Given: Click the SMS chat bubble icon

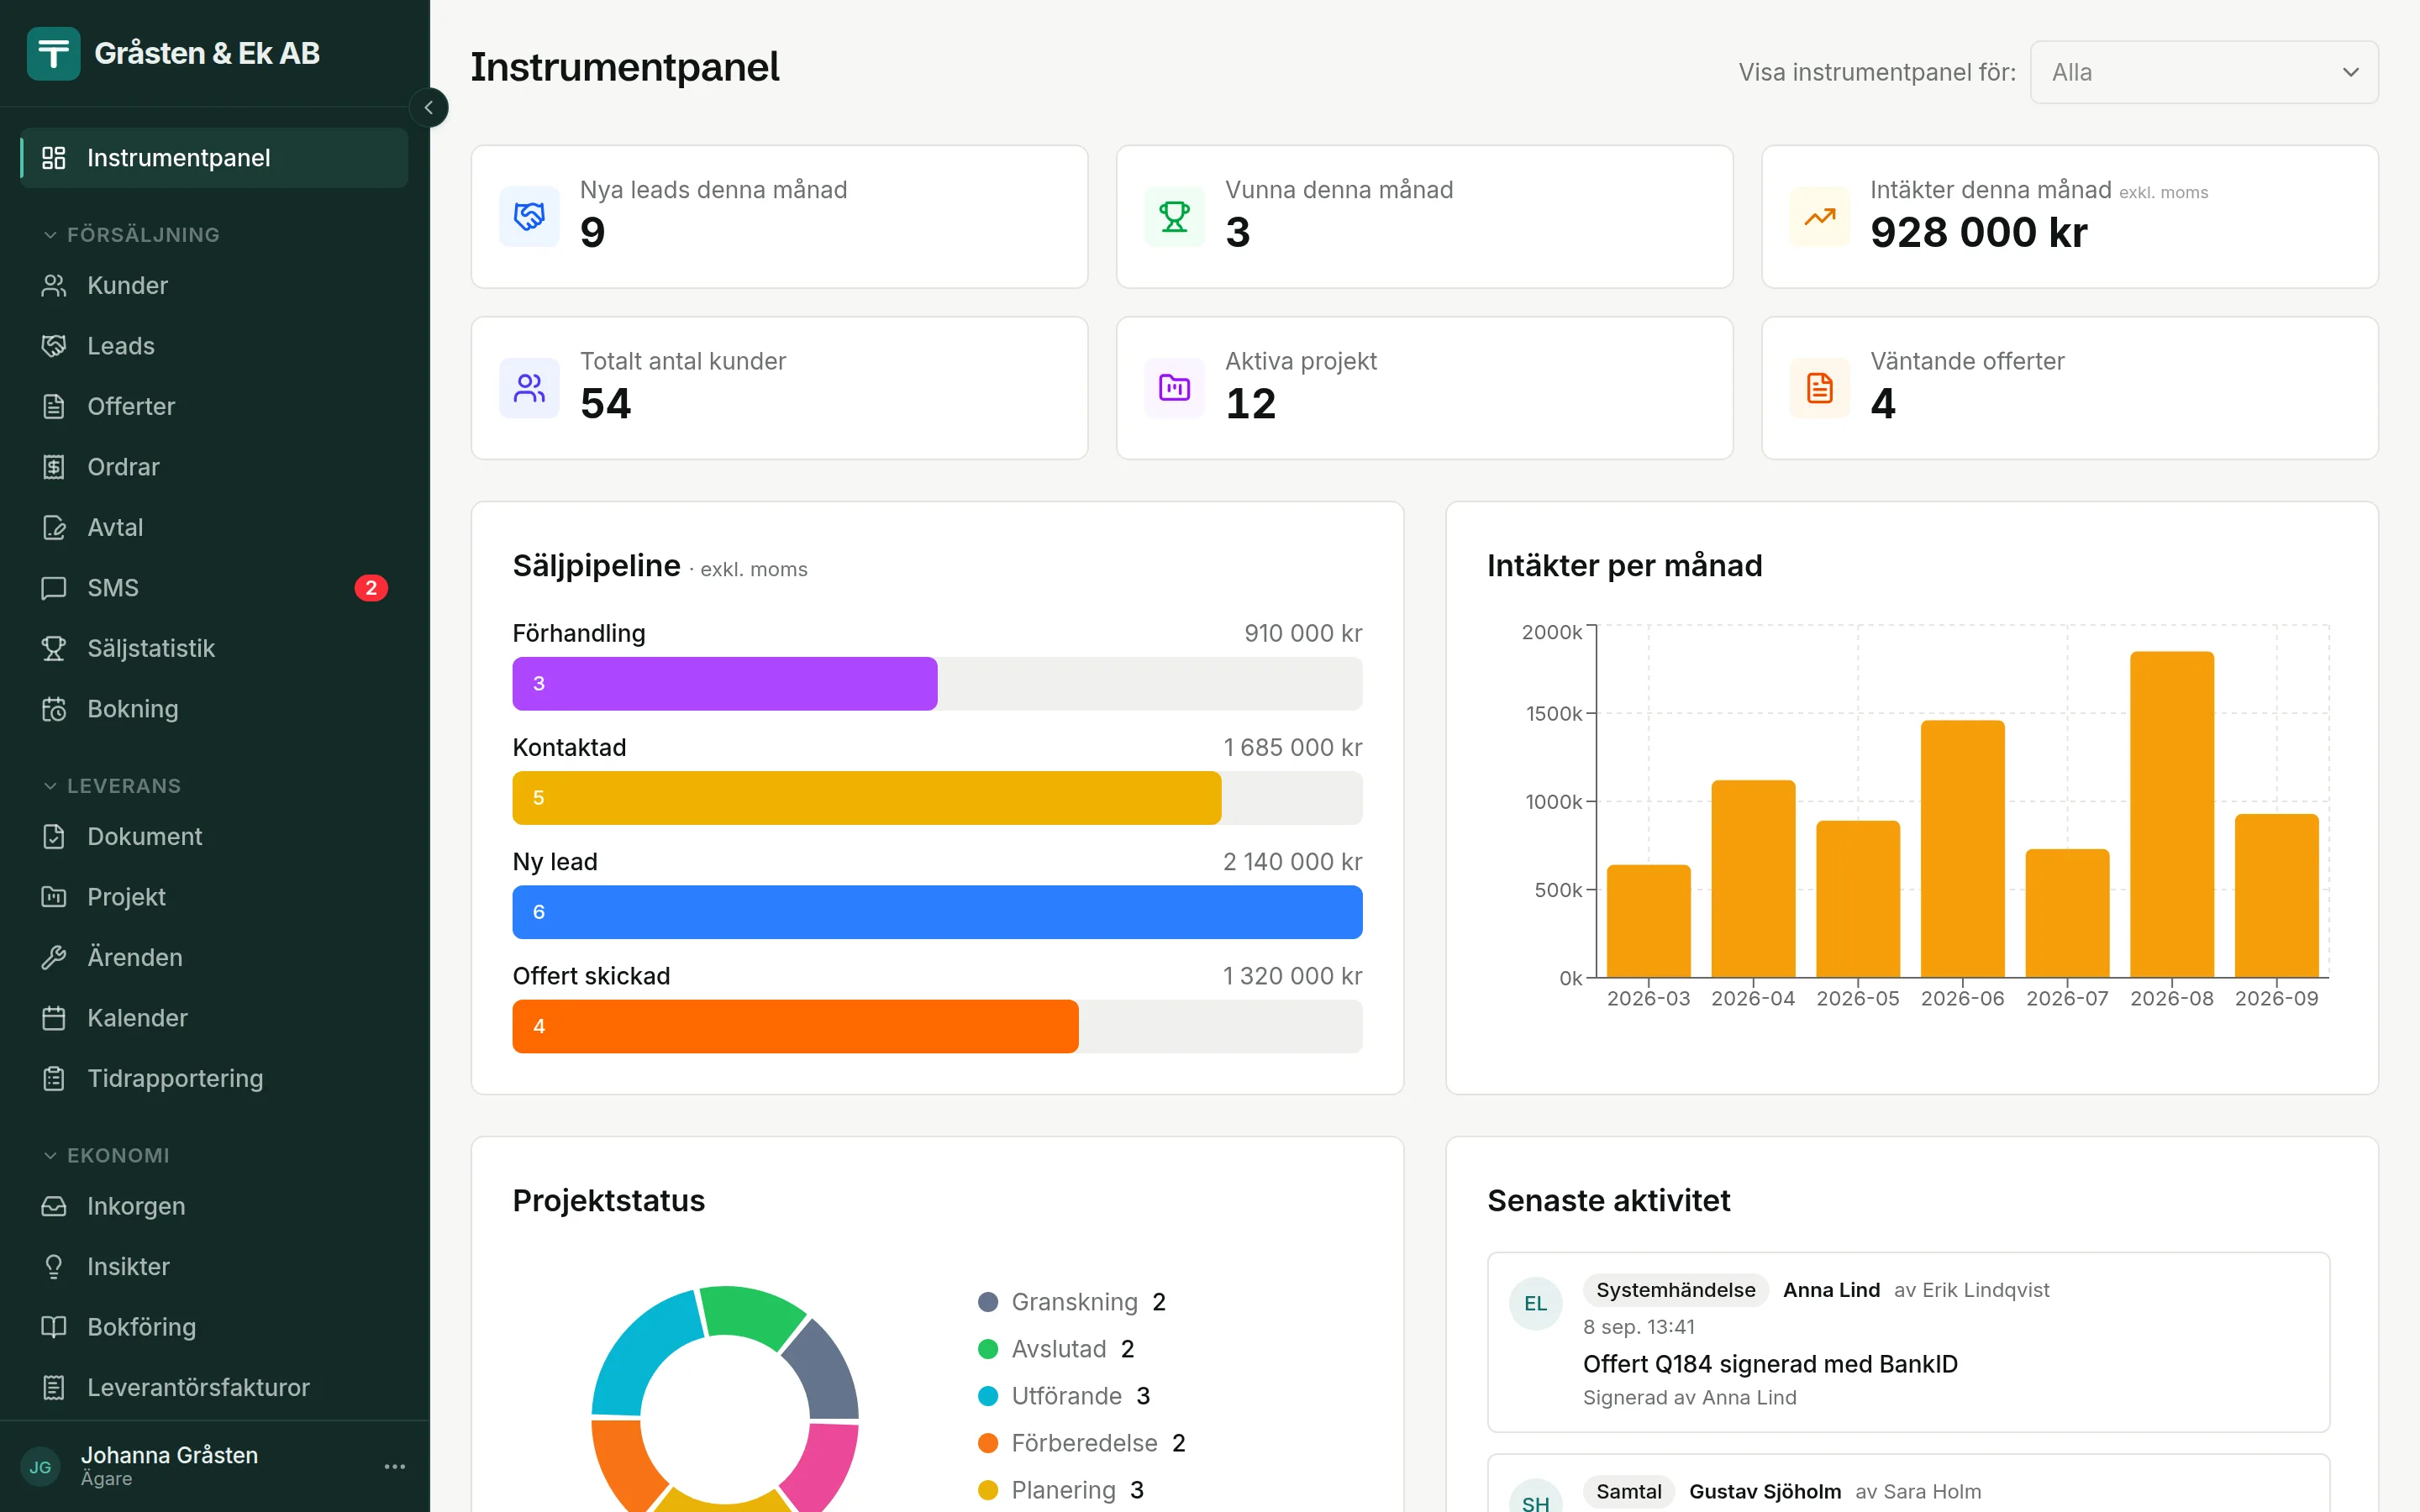Looking at the screenshot, I should (54, 588).
